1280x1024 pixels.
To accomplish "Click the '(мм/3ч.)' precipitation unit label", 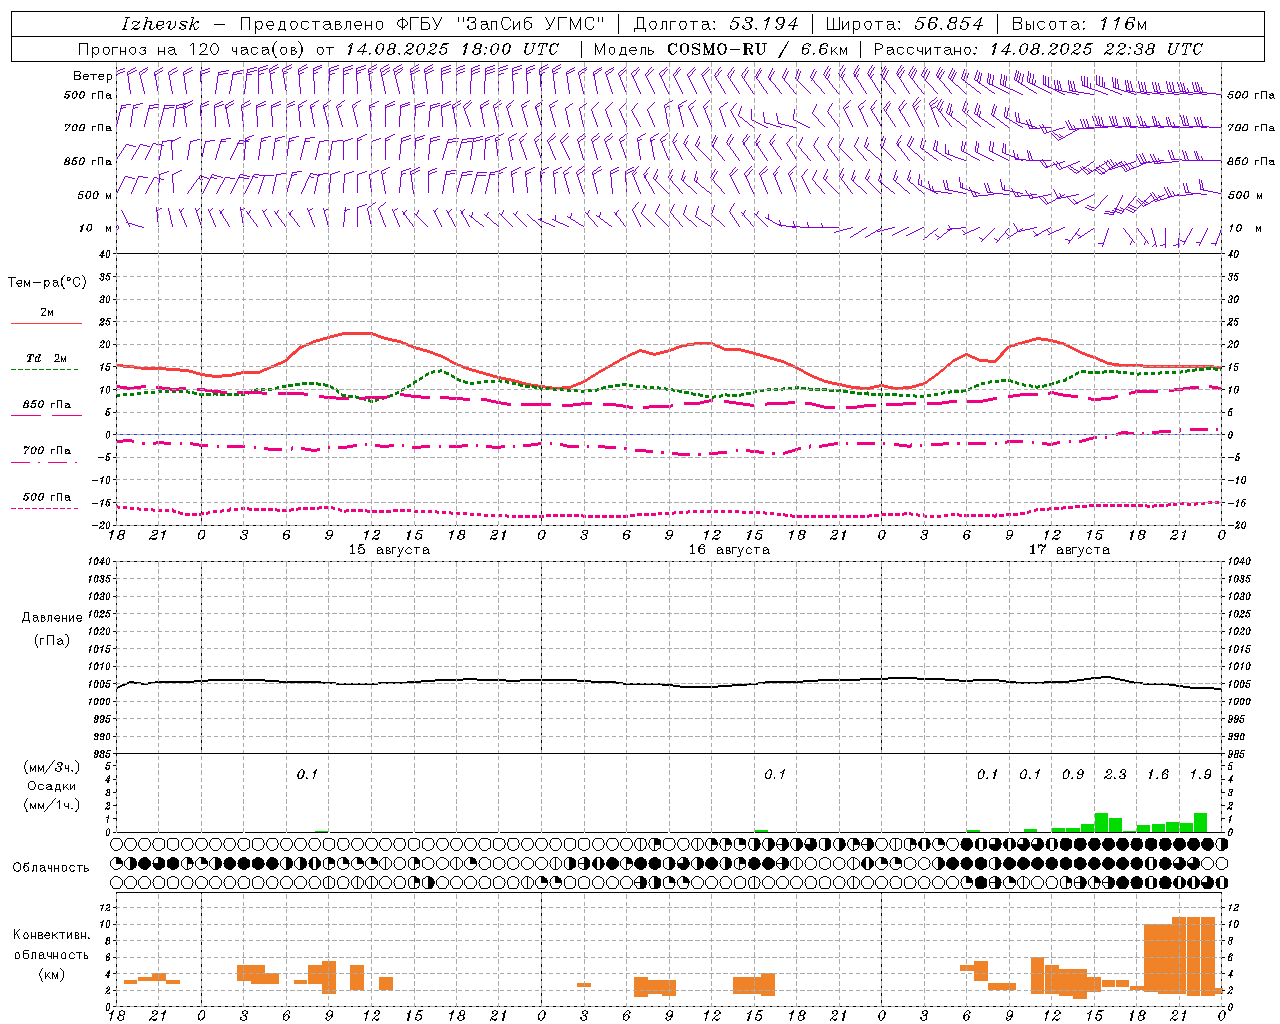I will (52, 767).
